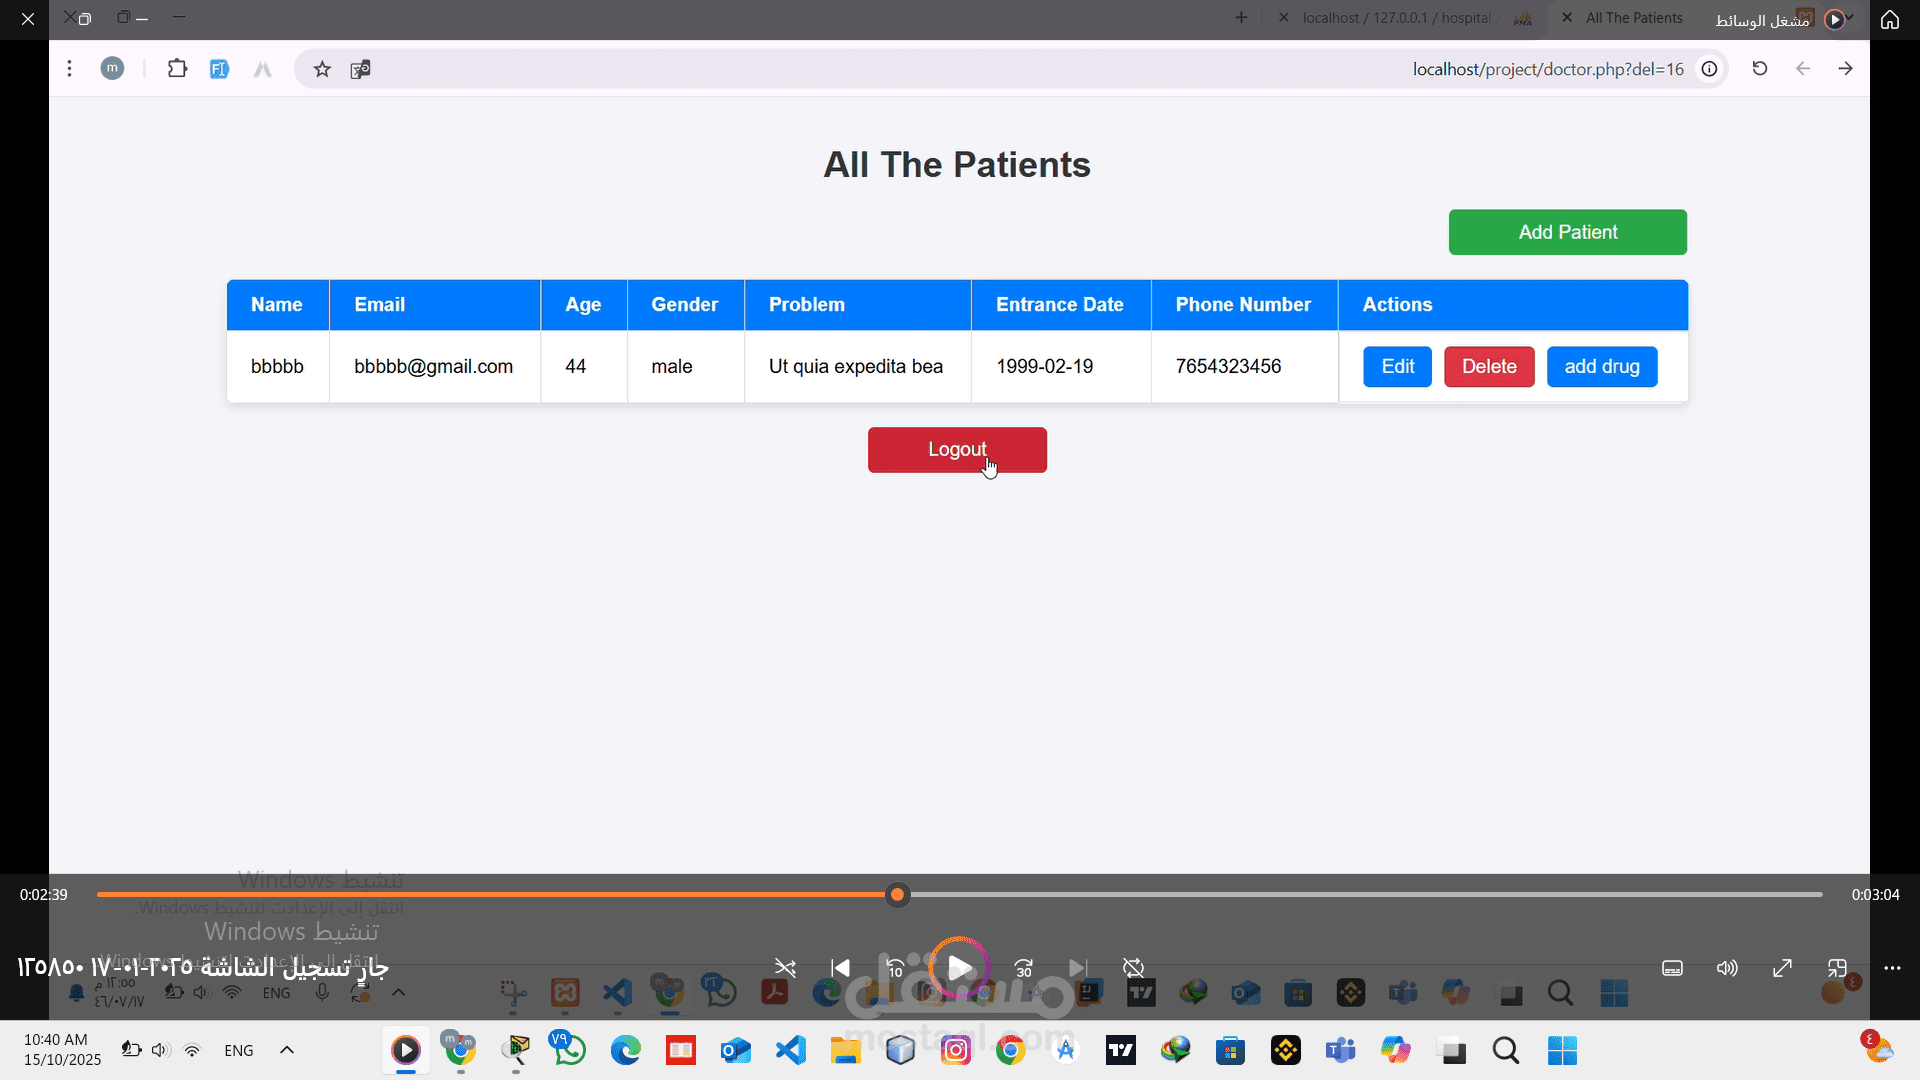
Task: Open the Windows Start menu
Action: click(x=1562, y=1050)
